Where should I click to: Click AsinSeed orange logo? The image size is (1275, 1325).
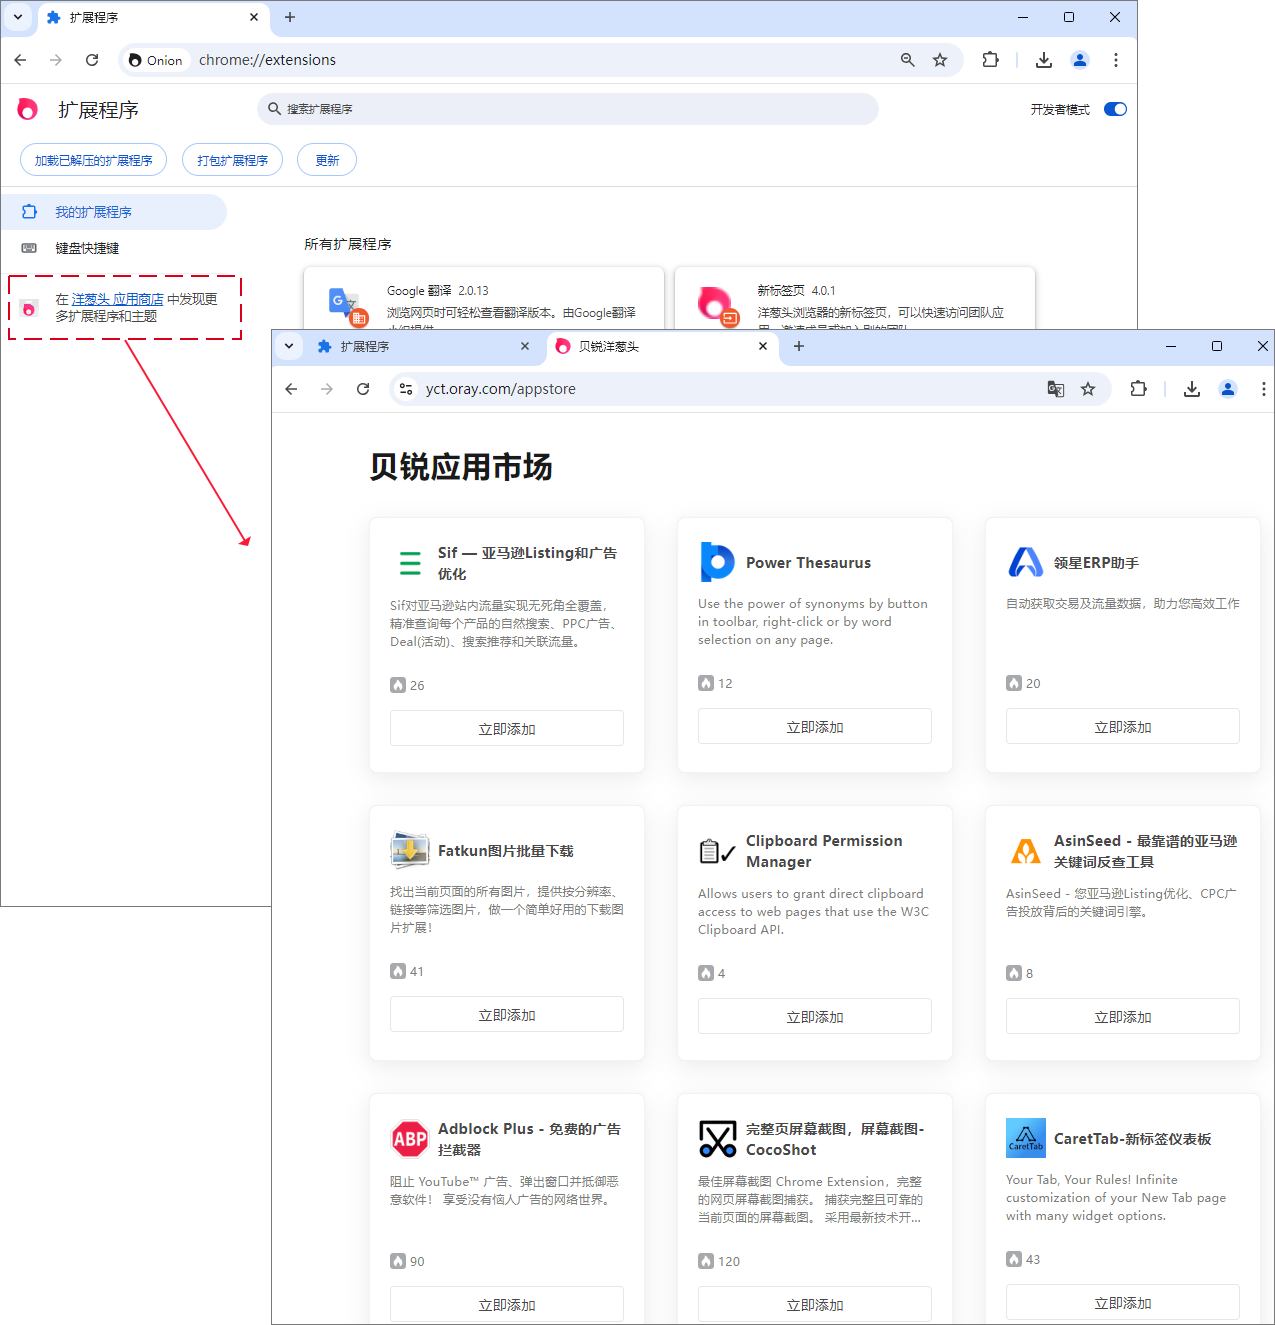(x=1026, y=851)
